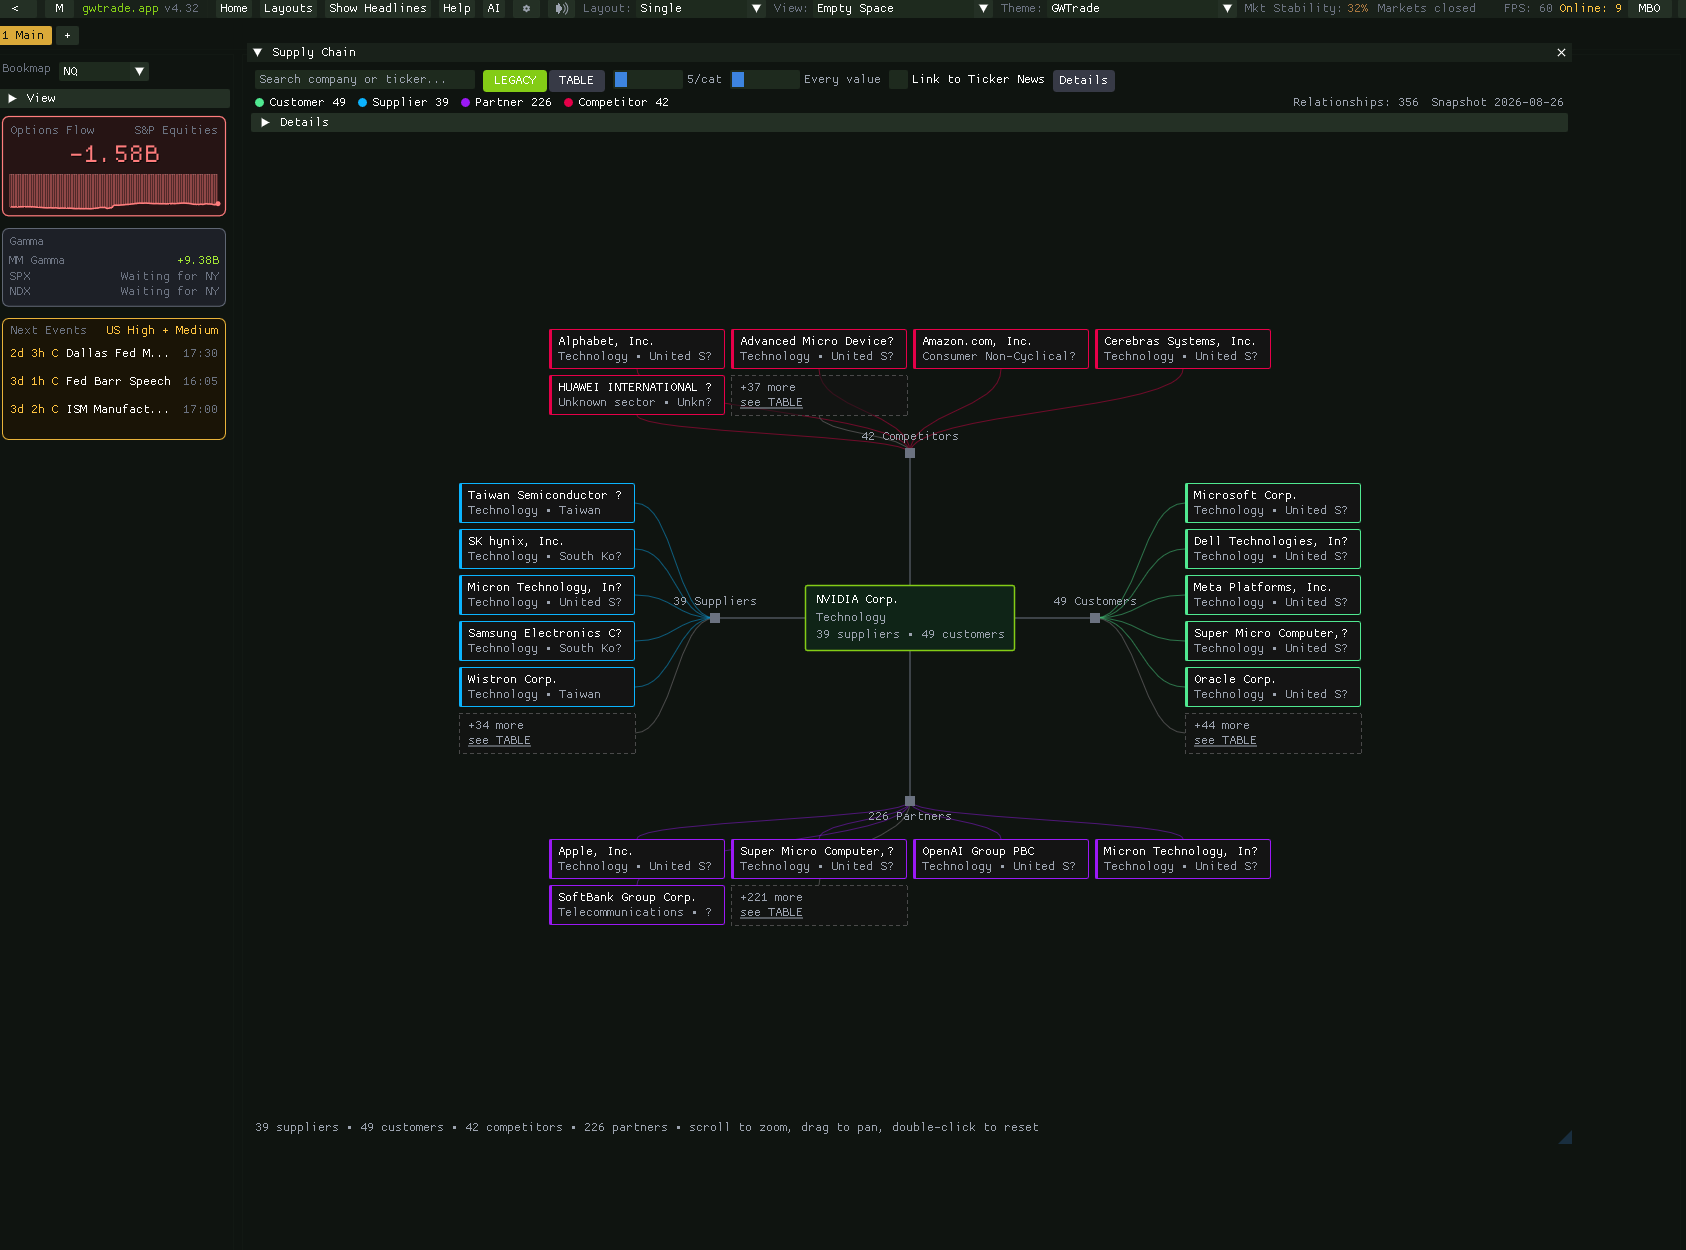This screenshot has width=1686, height=1250.
Task: Select the NVIDIA Corp. center node
Action: pyautogui.click(x=910, y=618)
